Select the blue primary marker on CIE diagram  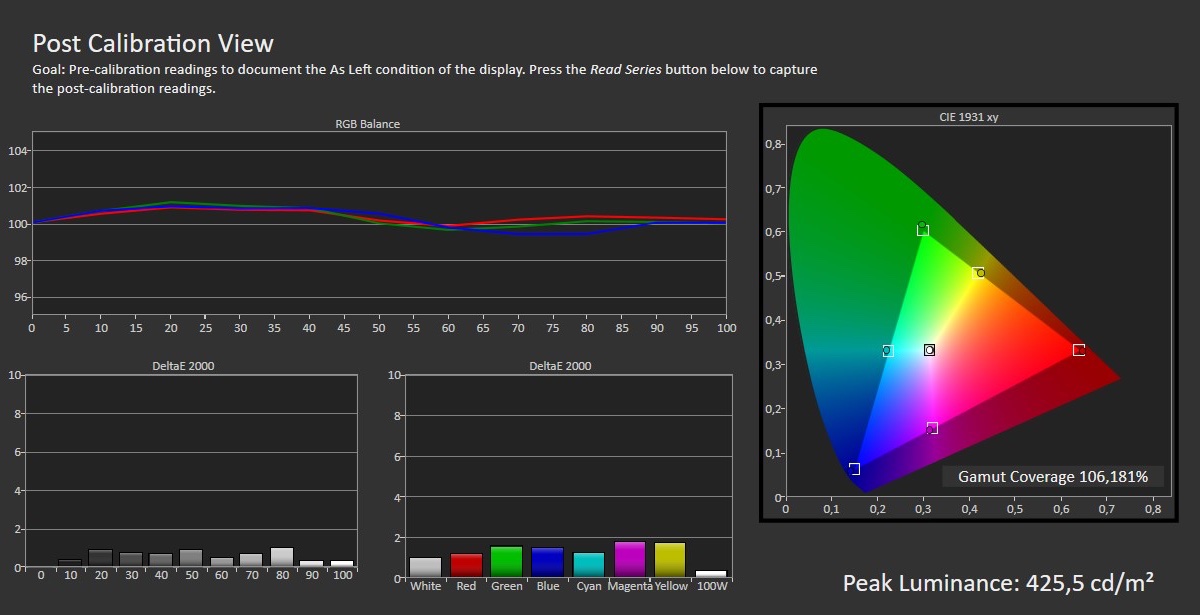tap(854, 469)
